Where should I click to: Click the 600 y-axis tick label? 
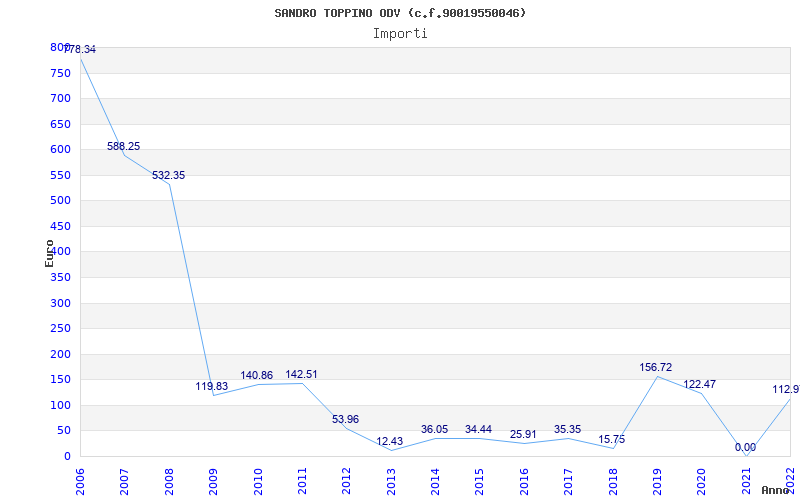(60, 149)
